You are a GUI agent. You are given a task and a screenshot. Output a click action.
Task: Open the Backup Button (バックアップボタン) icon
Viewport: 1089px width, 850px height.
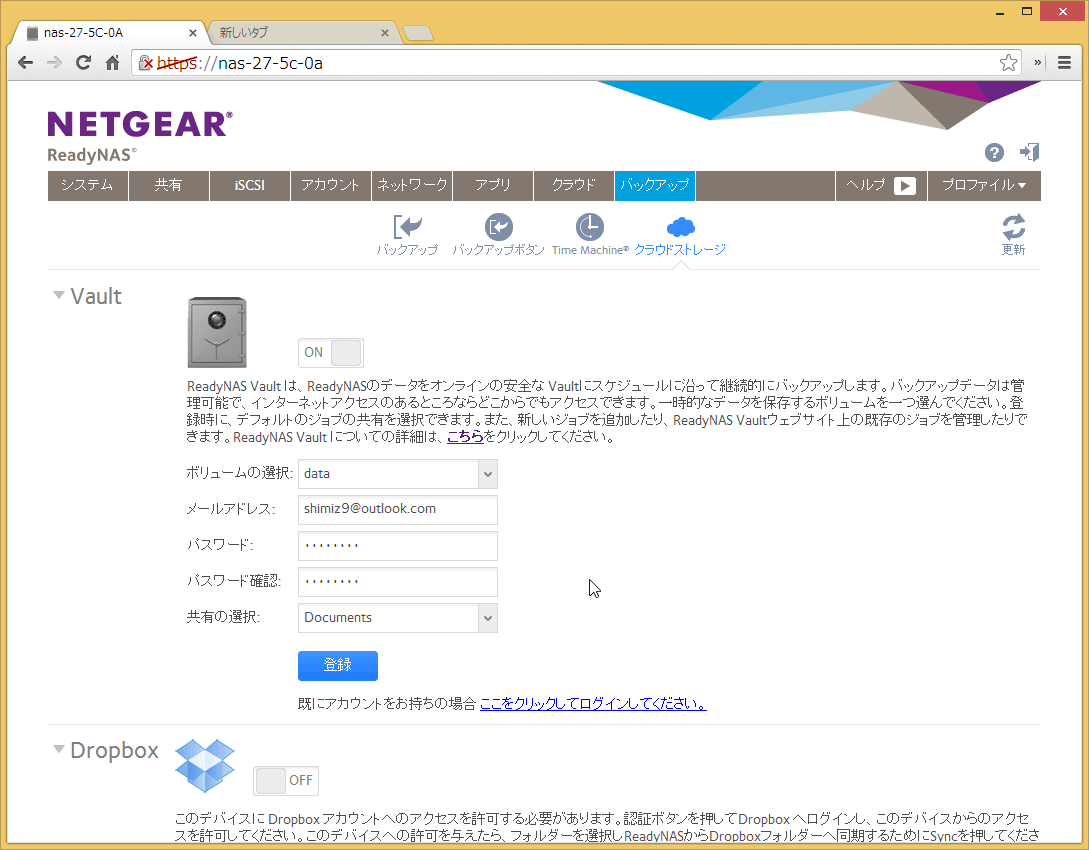tap(498, 228)
